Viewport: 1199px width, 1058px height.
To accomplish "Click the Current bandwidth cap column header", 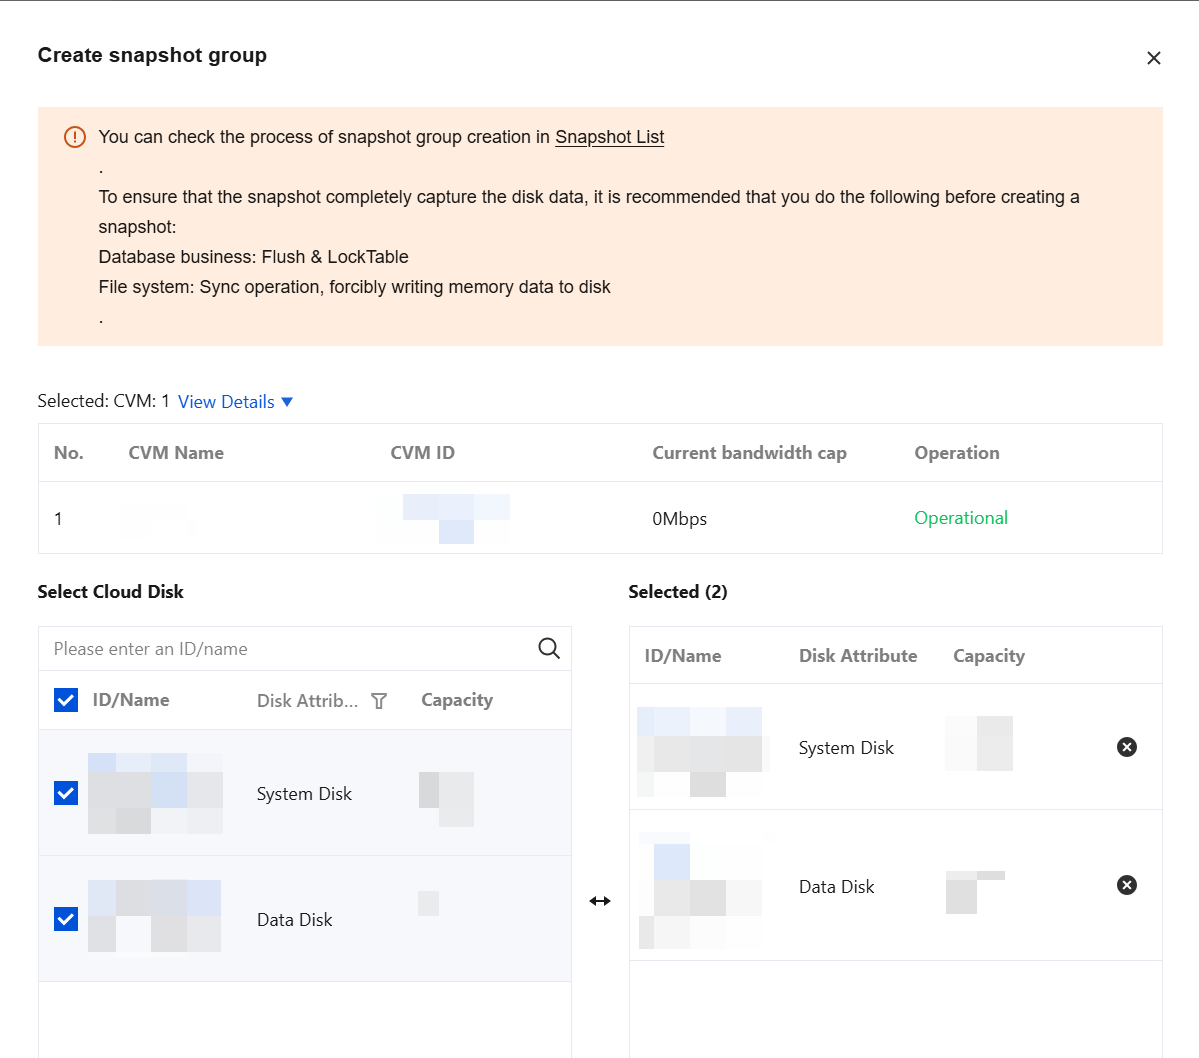I will click(749, 453).
